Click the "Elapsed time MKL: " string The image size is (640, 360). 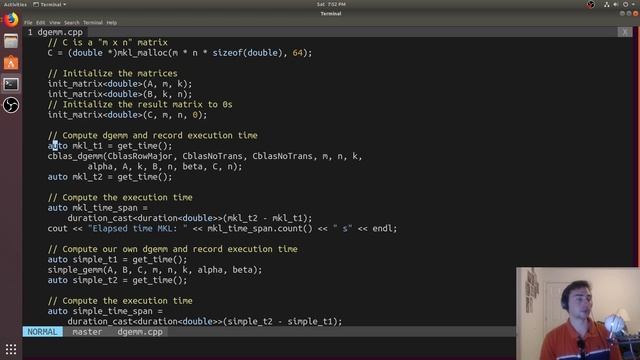click(x=138, y=229)
